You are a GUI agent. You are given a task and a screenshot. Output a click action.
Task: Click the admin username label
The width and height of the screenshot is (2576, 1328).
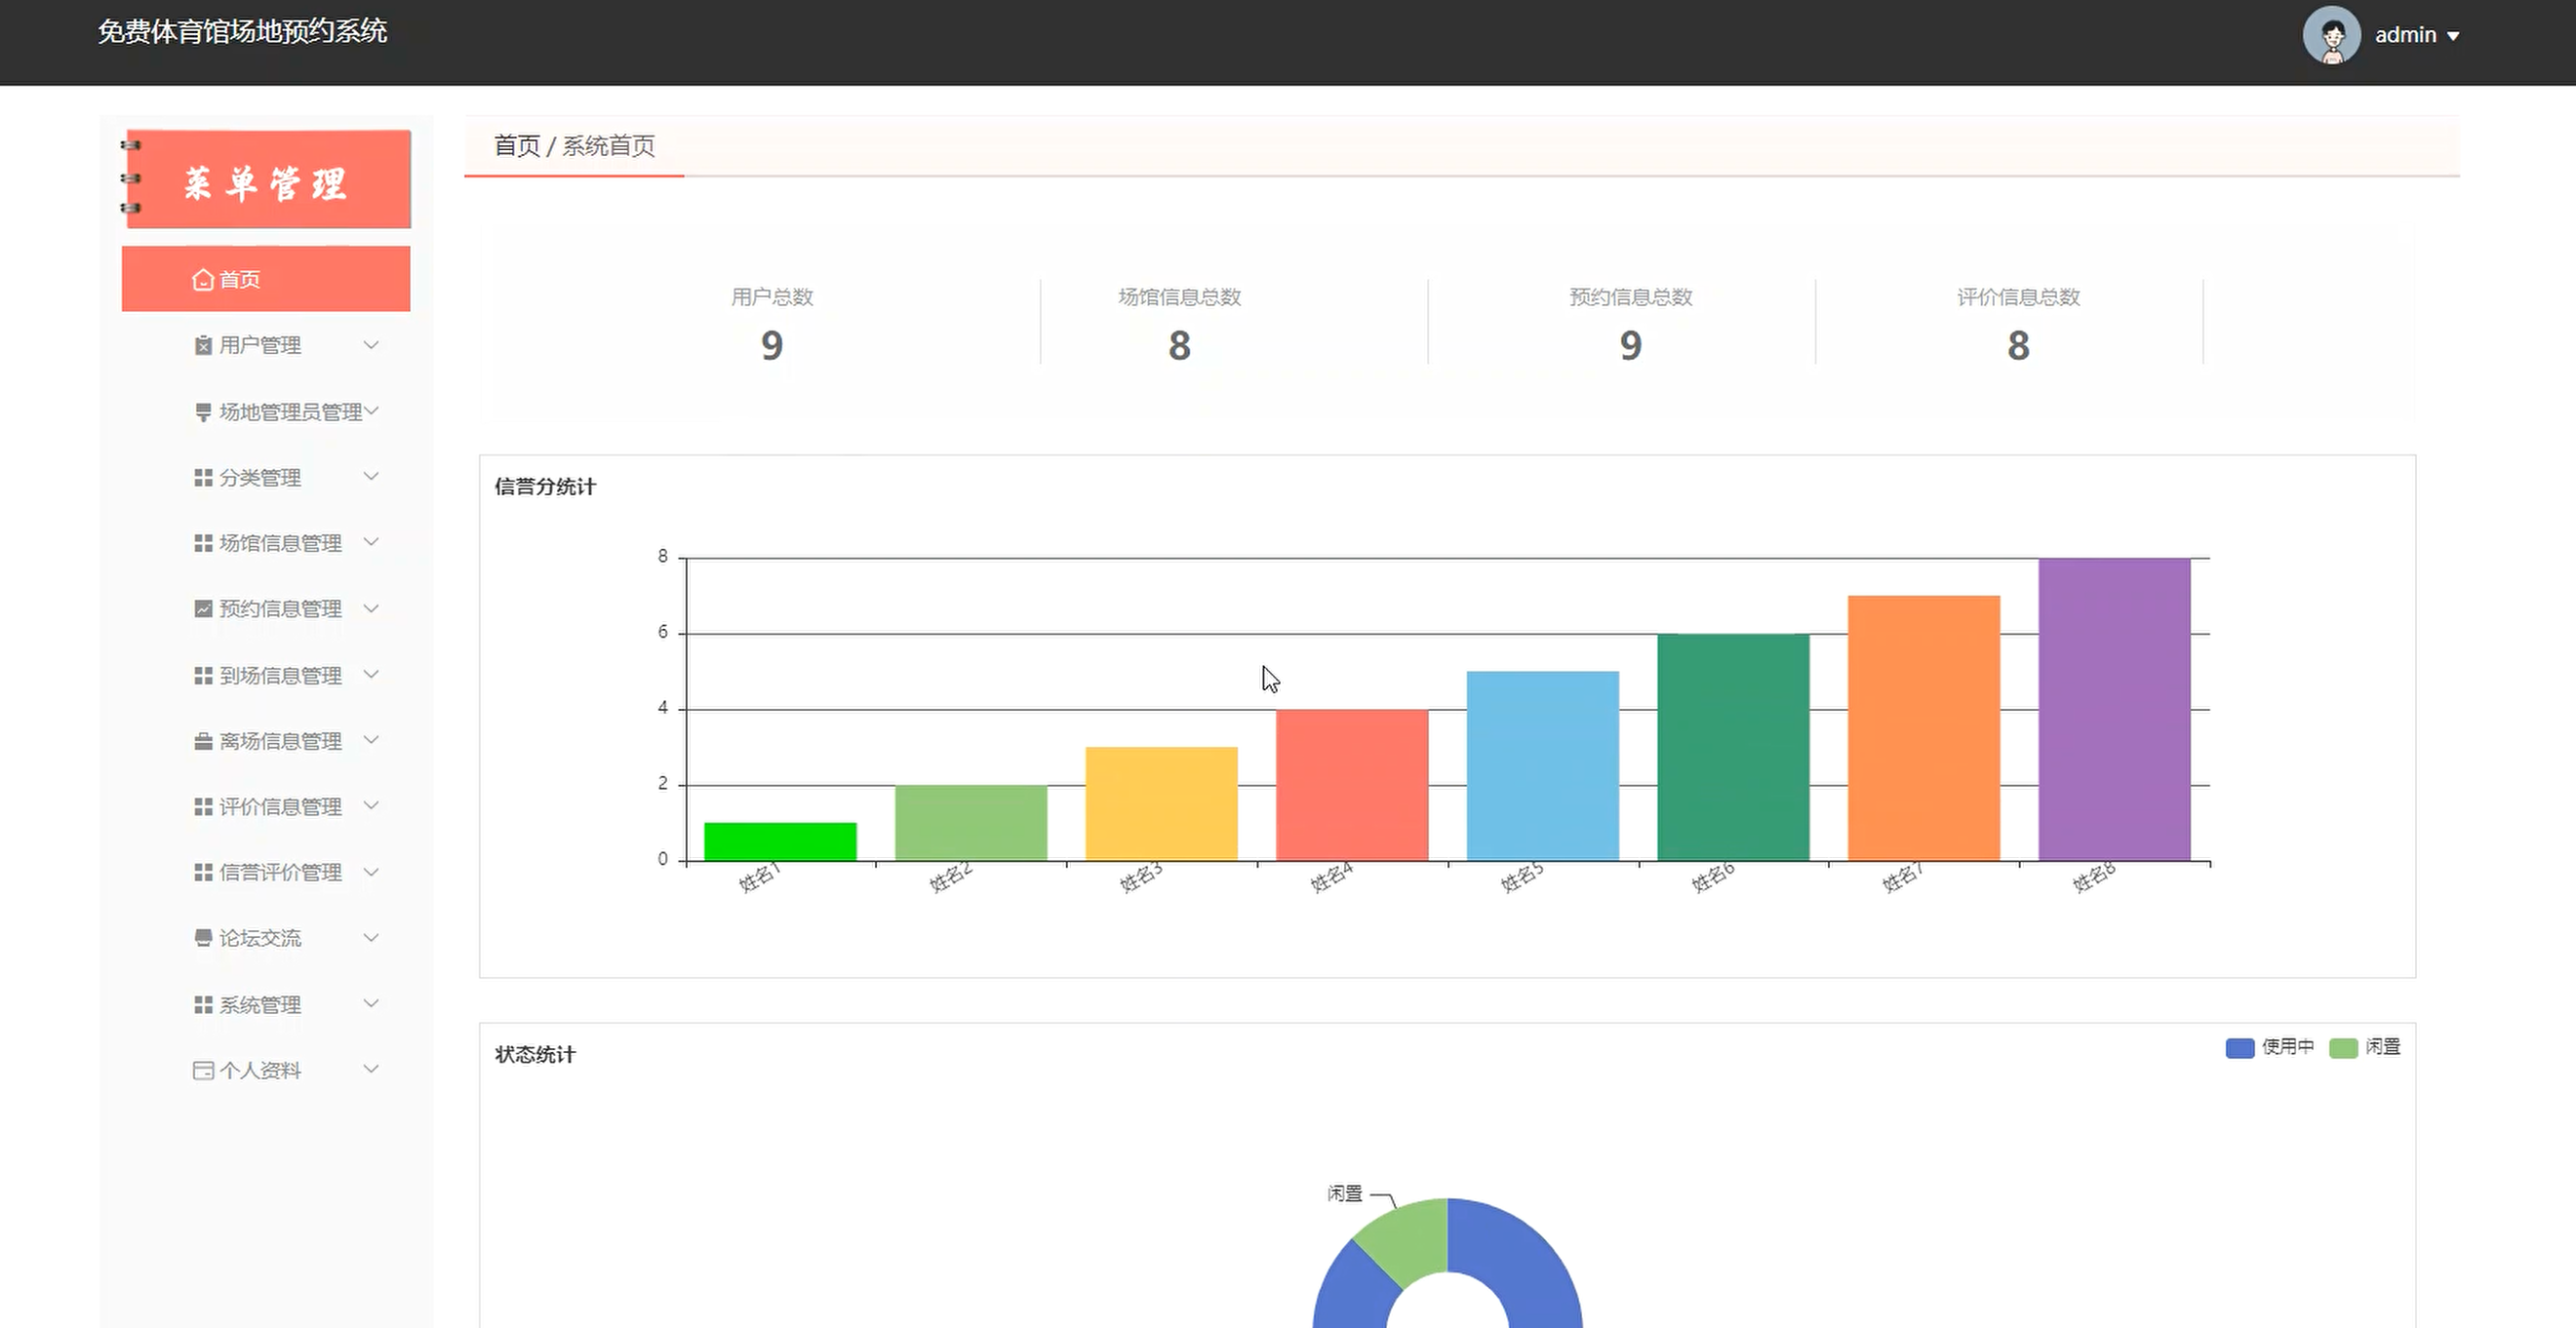(2405, 35)
